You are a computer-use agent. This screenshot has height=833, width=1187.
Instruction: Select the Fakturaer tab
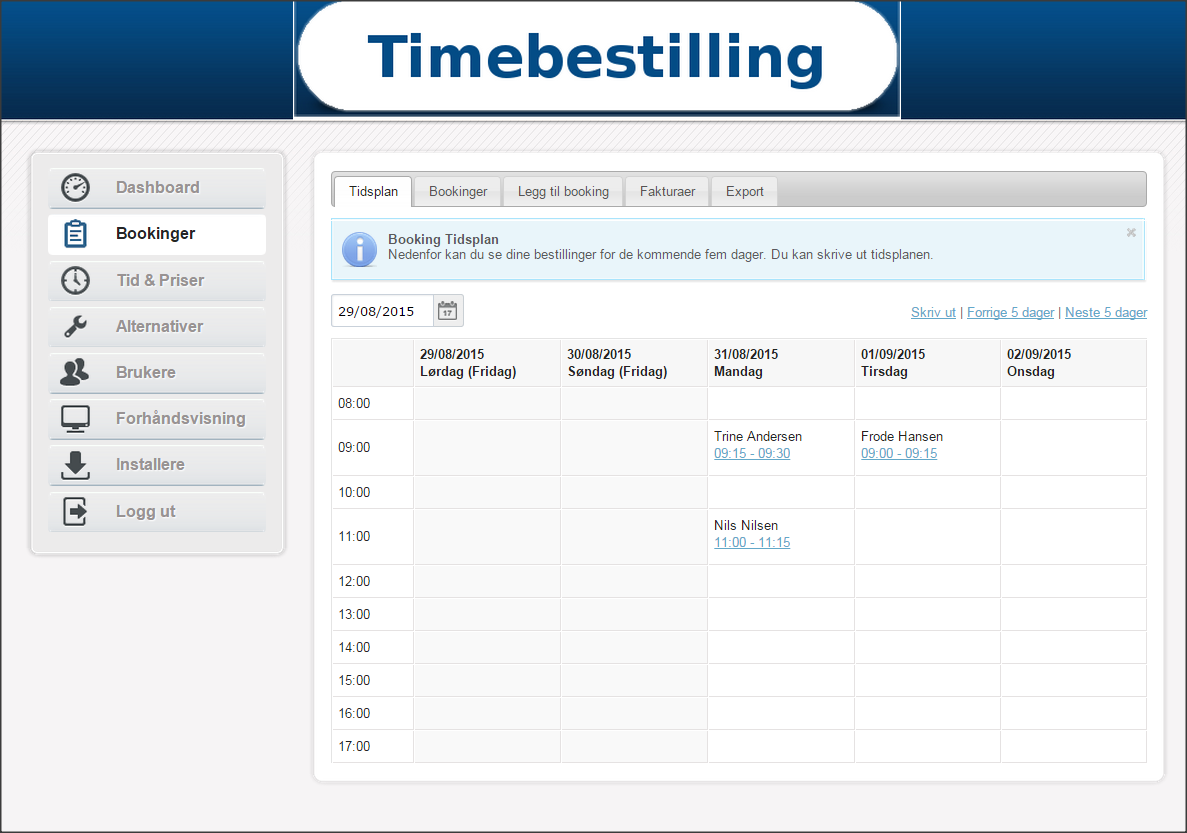(667, 192)
